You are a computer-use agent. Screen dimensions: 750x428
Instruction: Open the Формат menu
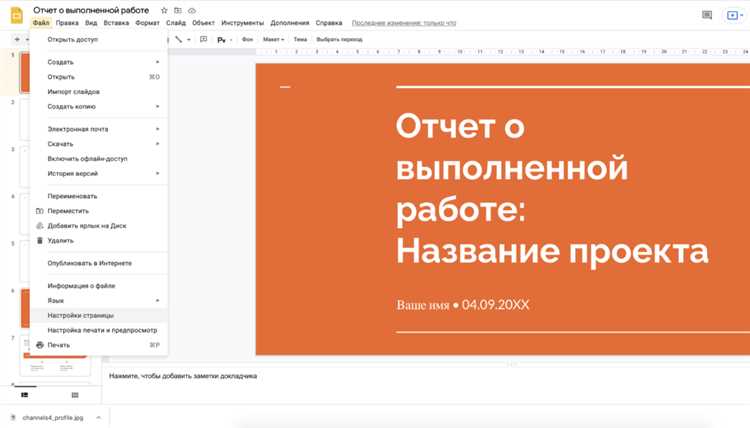[x=147, y=23]
